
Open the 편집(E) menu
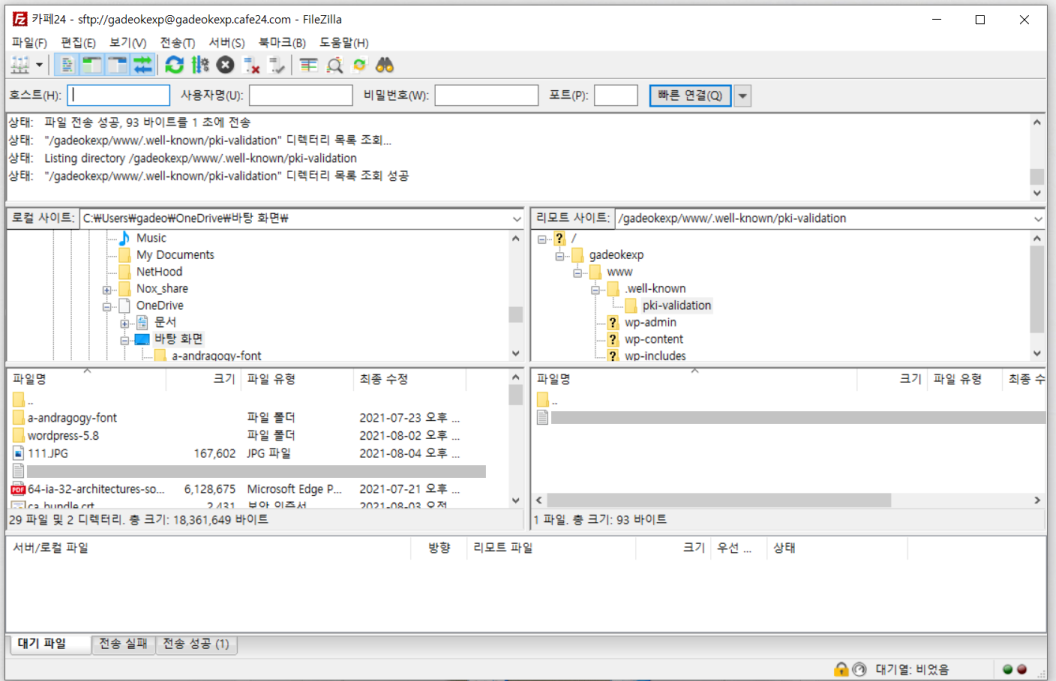tap(78, 42)
